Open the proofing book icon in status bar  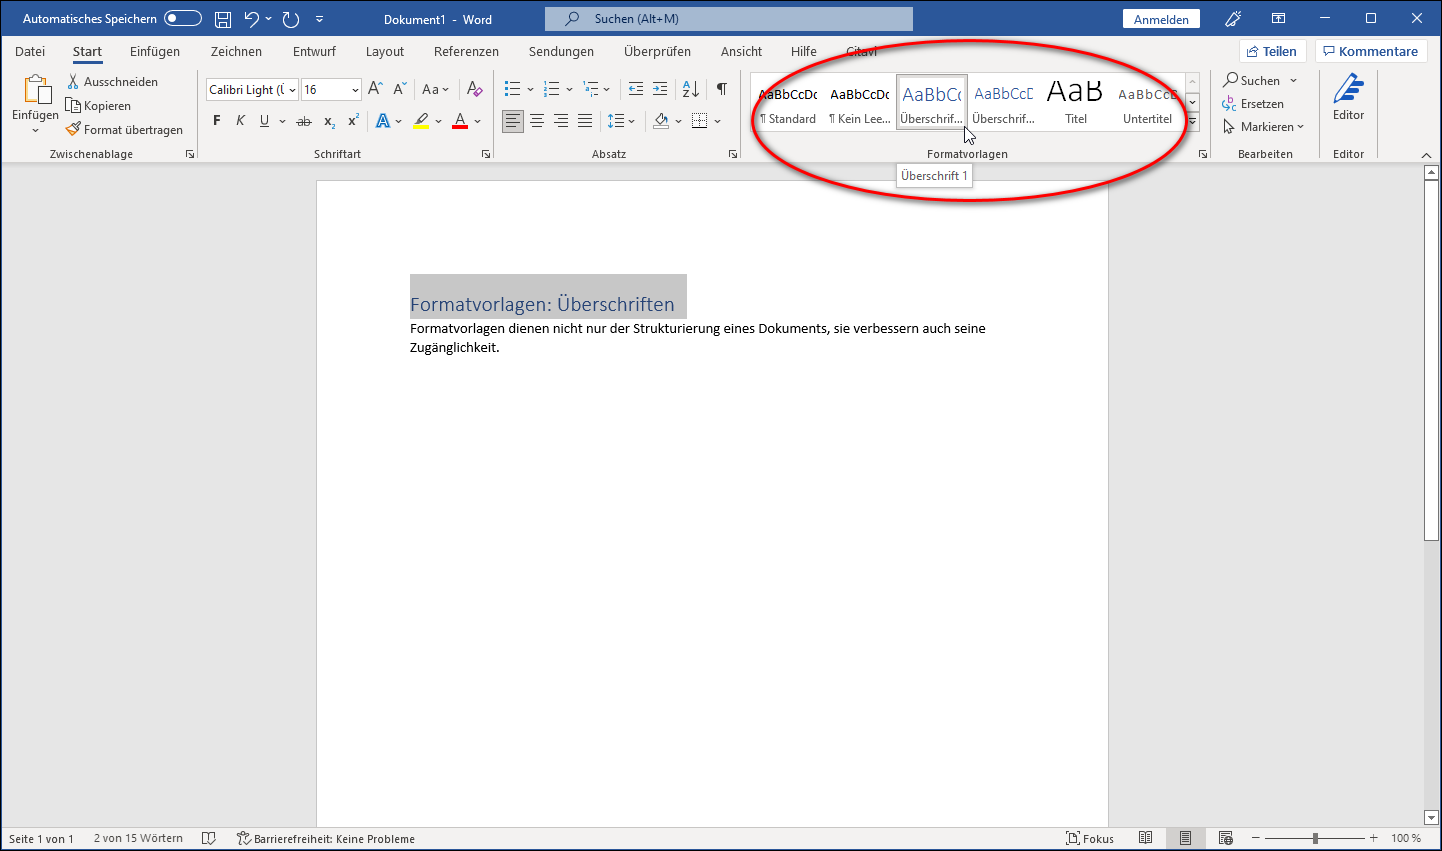coord(209,838)
